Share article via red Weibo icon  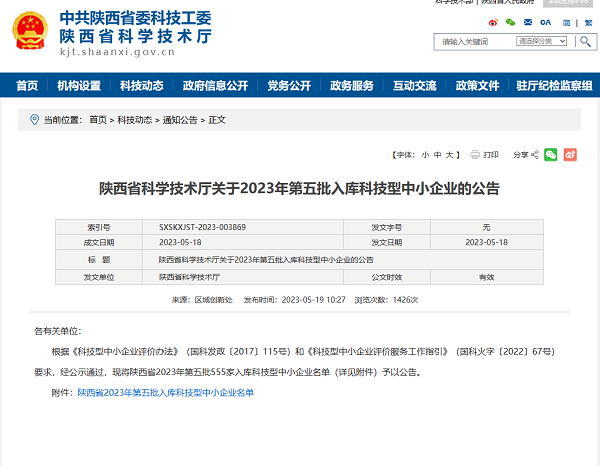click(x=570, y=155)
